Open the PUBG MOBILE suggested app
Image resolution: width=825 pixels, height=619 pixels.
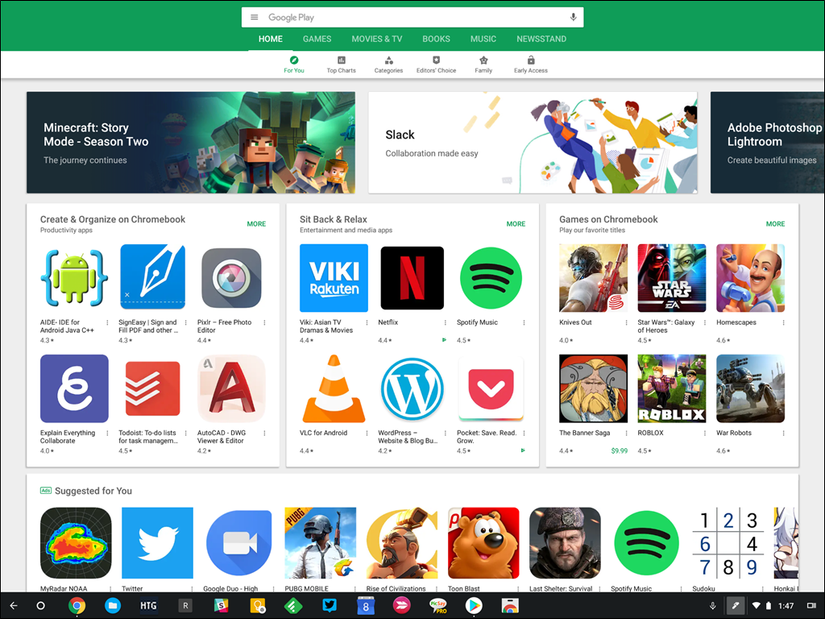[320, 543]
